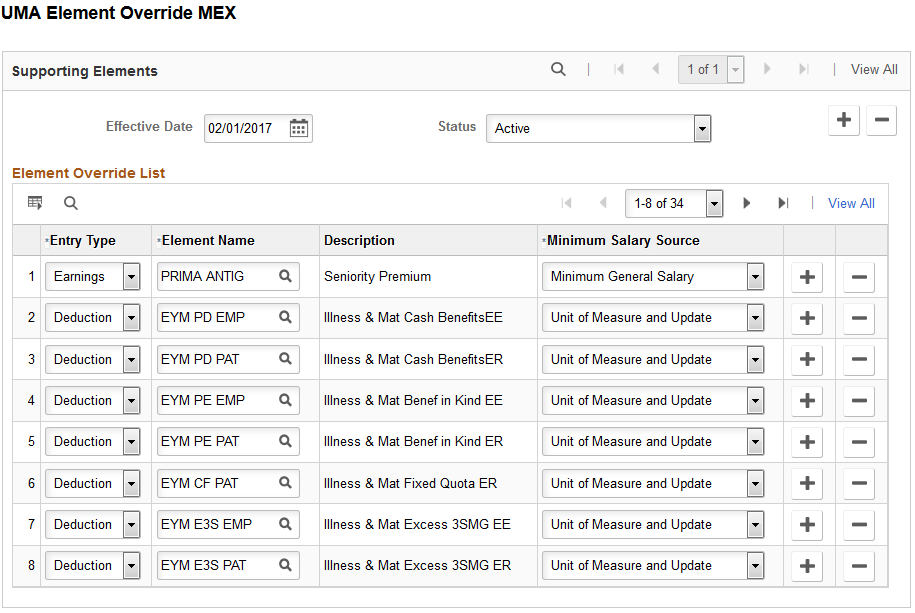915x613 pixels.
Task: Look up element name EYM PD PAT
Action: (285, 358)
